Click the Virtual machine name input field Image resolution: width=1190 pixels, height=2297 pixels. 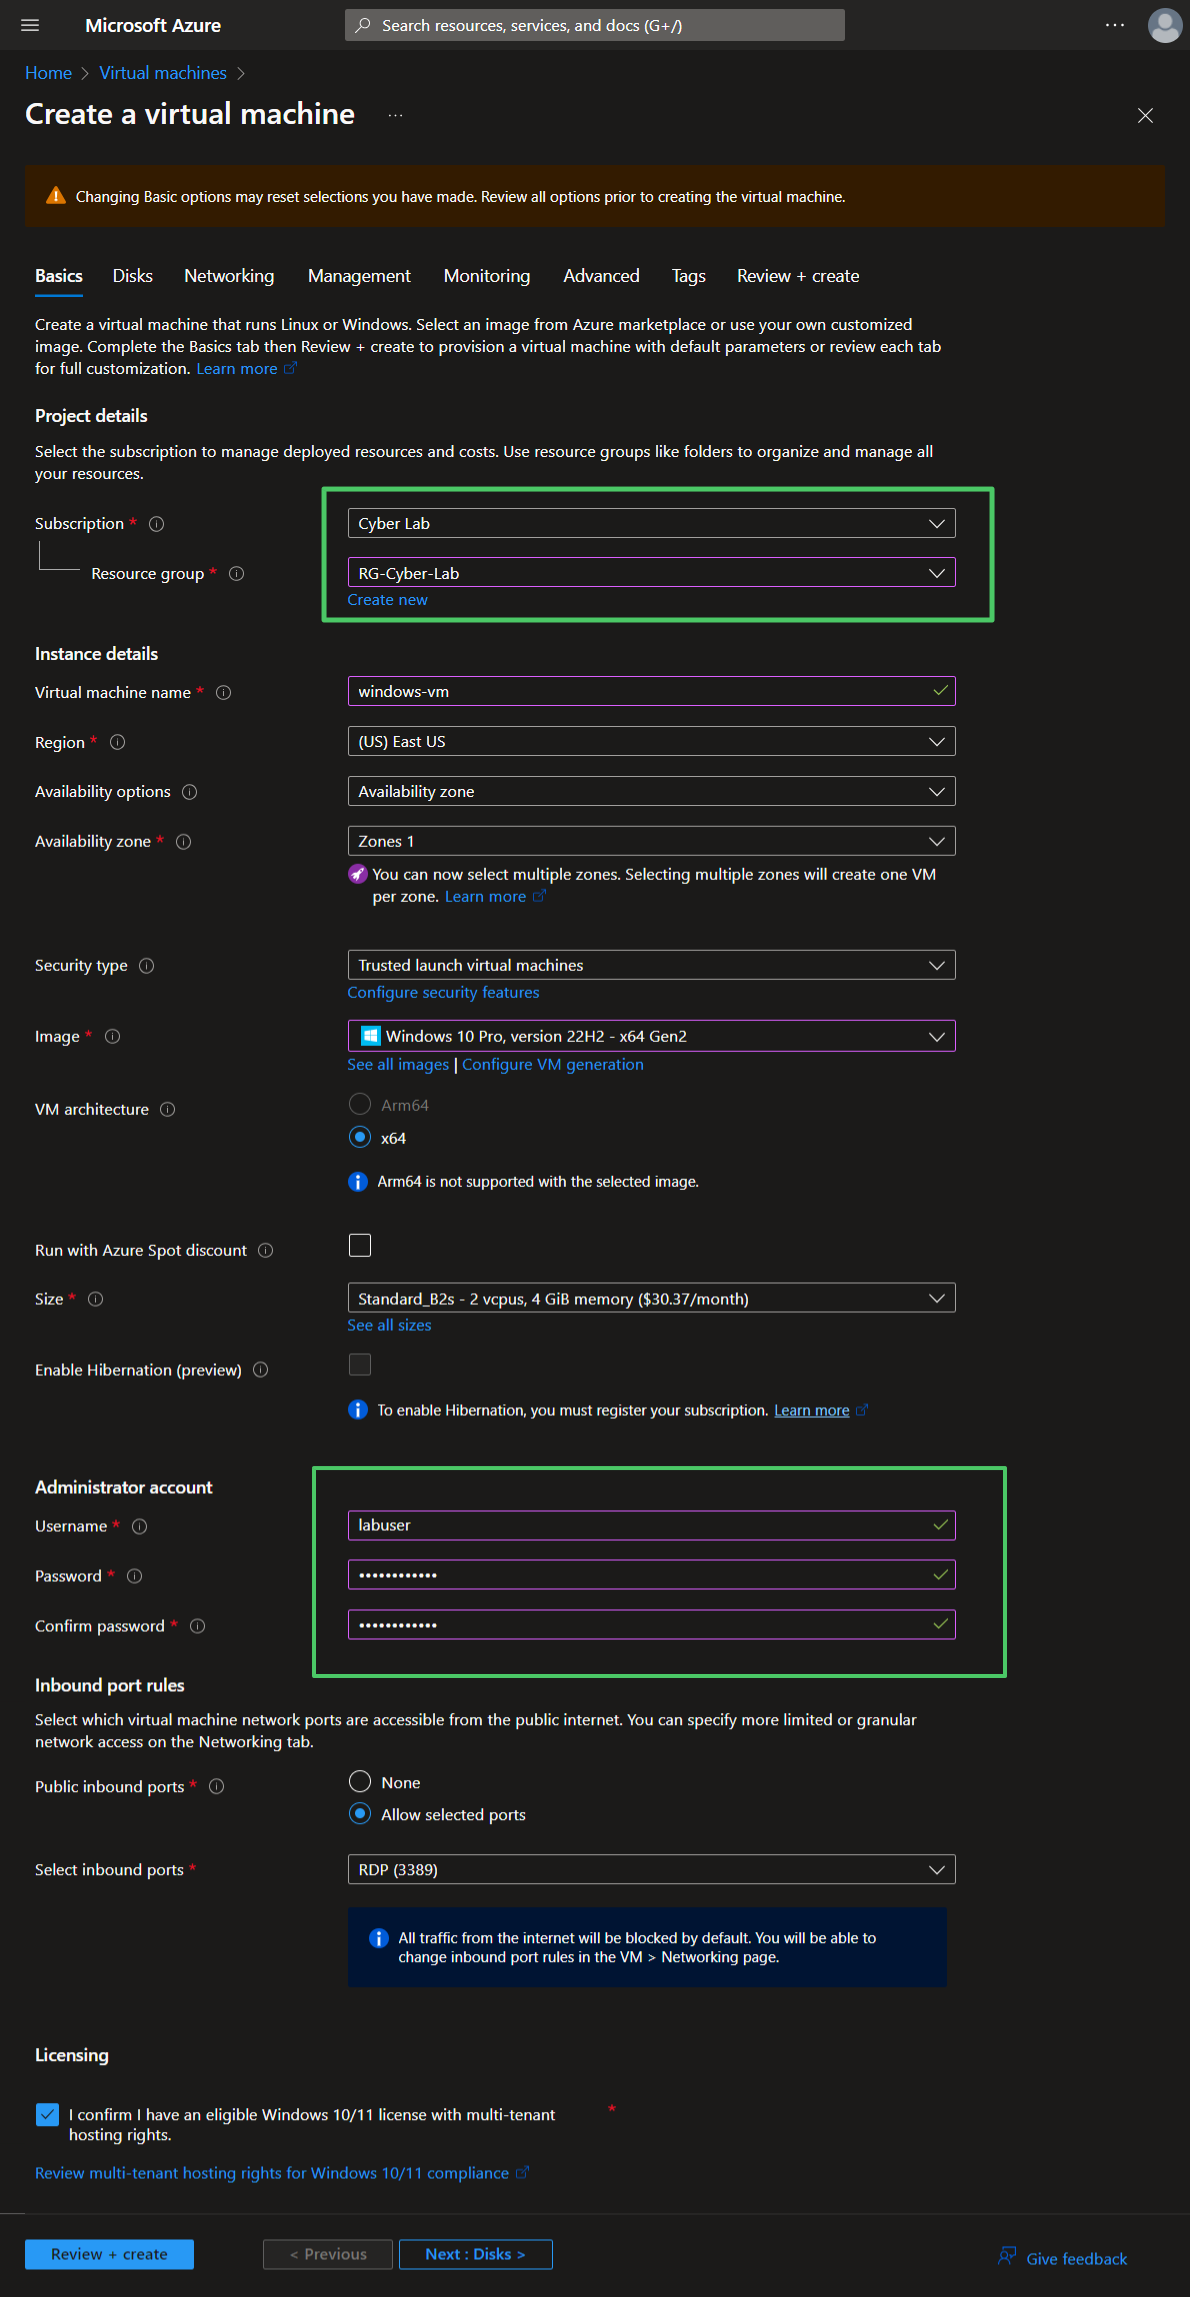point(652,692)
